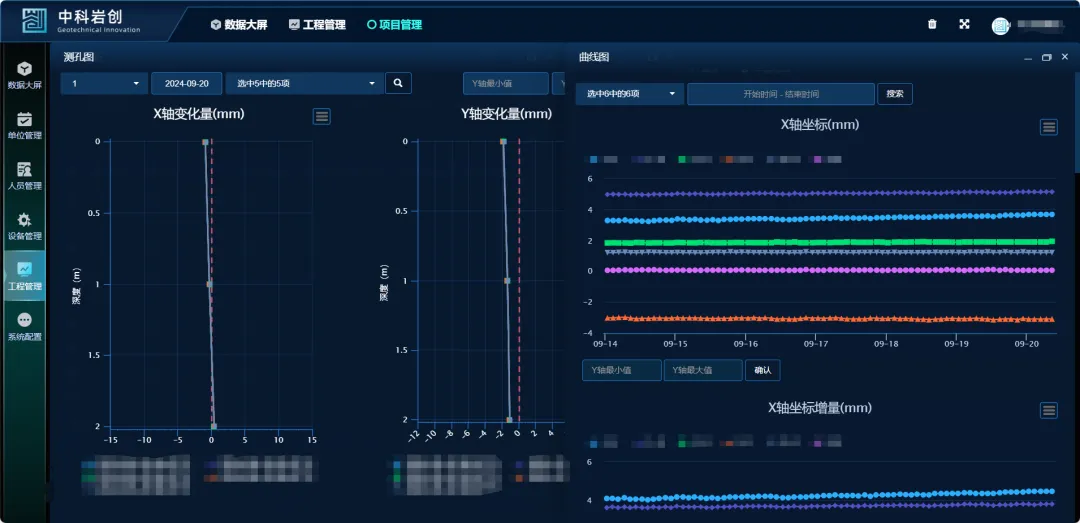The height and width of the screenshot is (523, 1080).
Task: Go to 系统配置 in the sidebar
Action: (24, 327)
